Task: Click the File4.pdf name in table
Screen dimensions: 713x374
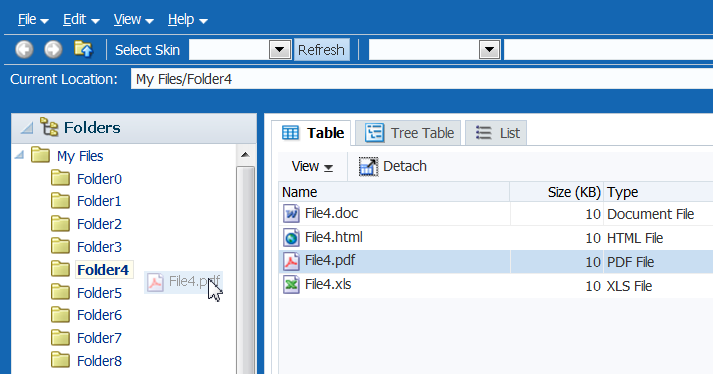Action: 330,261
